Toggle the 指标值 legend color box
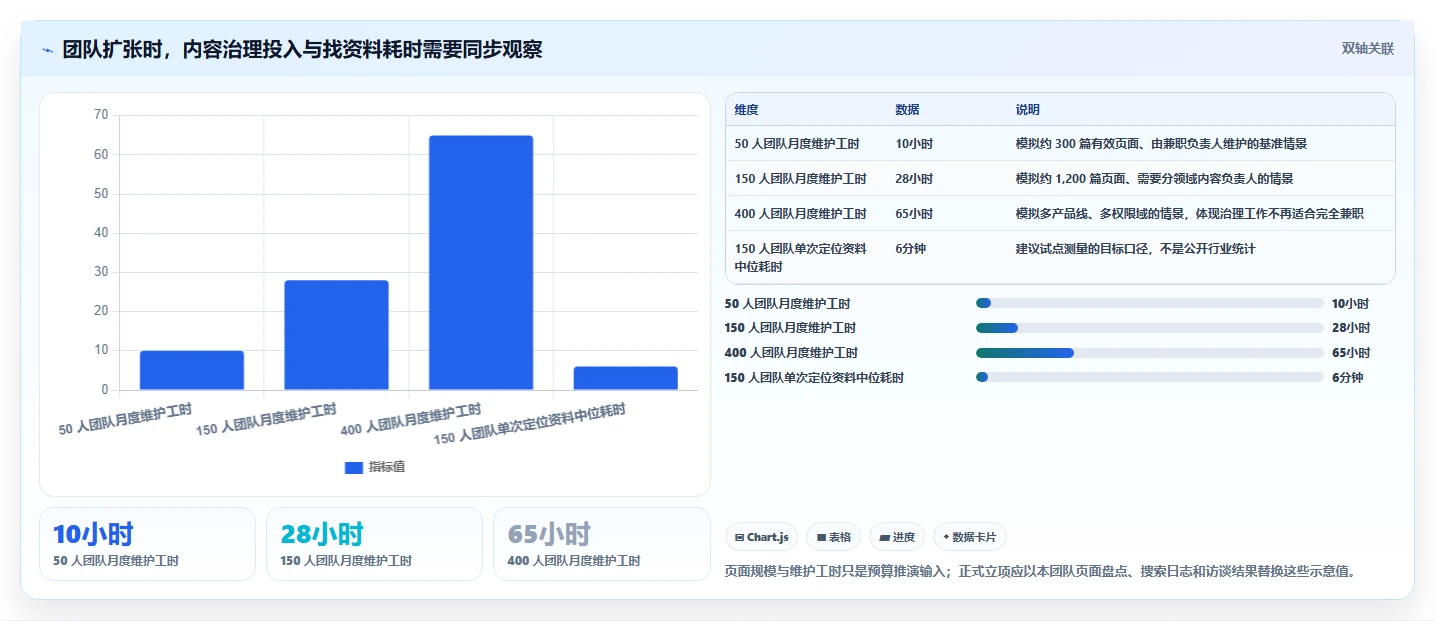Viewport: 1435px width, 621px height. [x=354, y=467]
